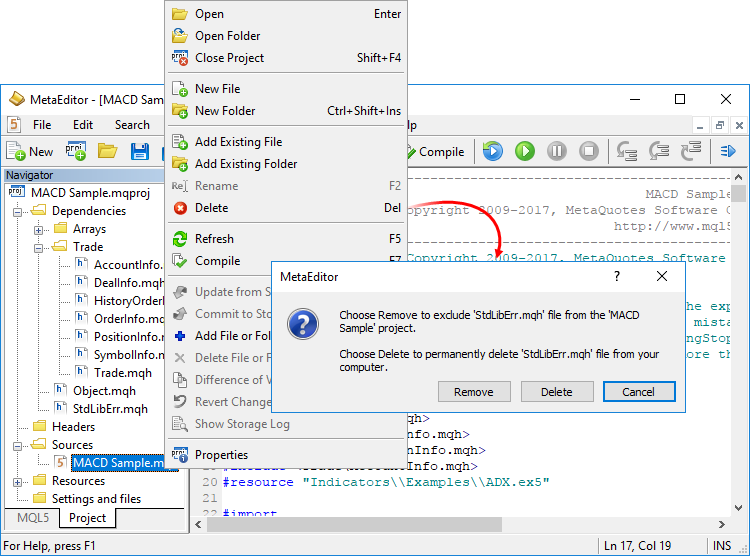This screenshot has width=750, height=556.
Task: Choose Open in the context menu
Action: tap(286, 14)
